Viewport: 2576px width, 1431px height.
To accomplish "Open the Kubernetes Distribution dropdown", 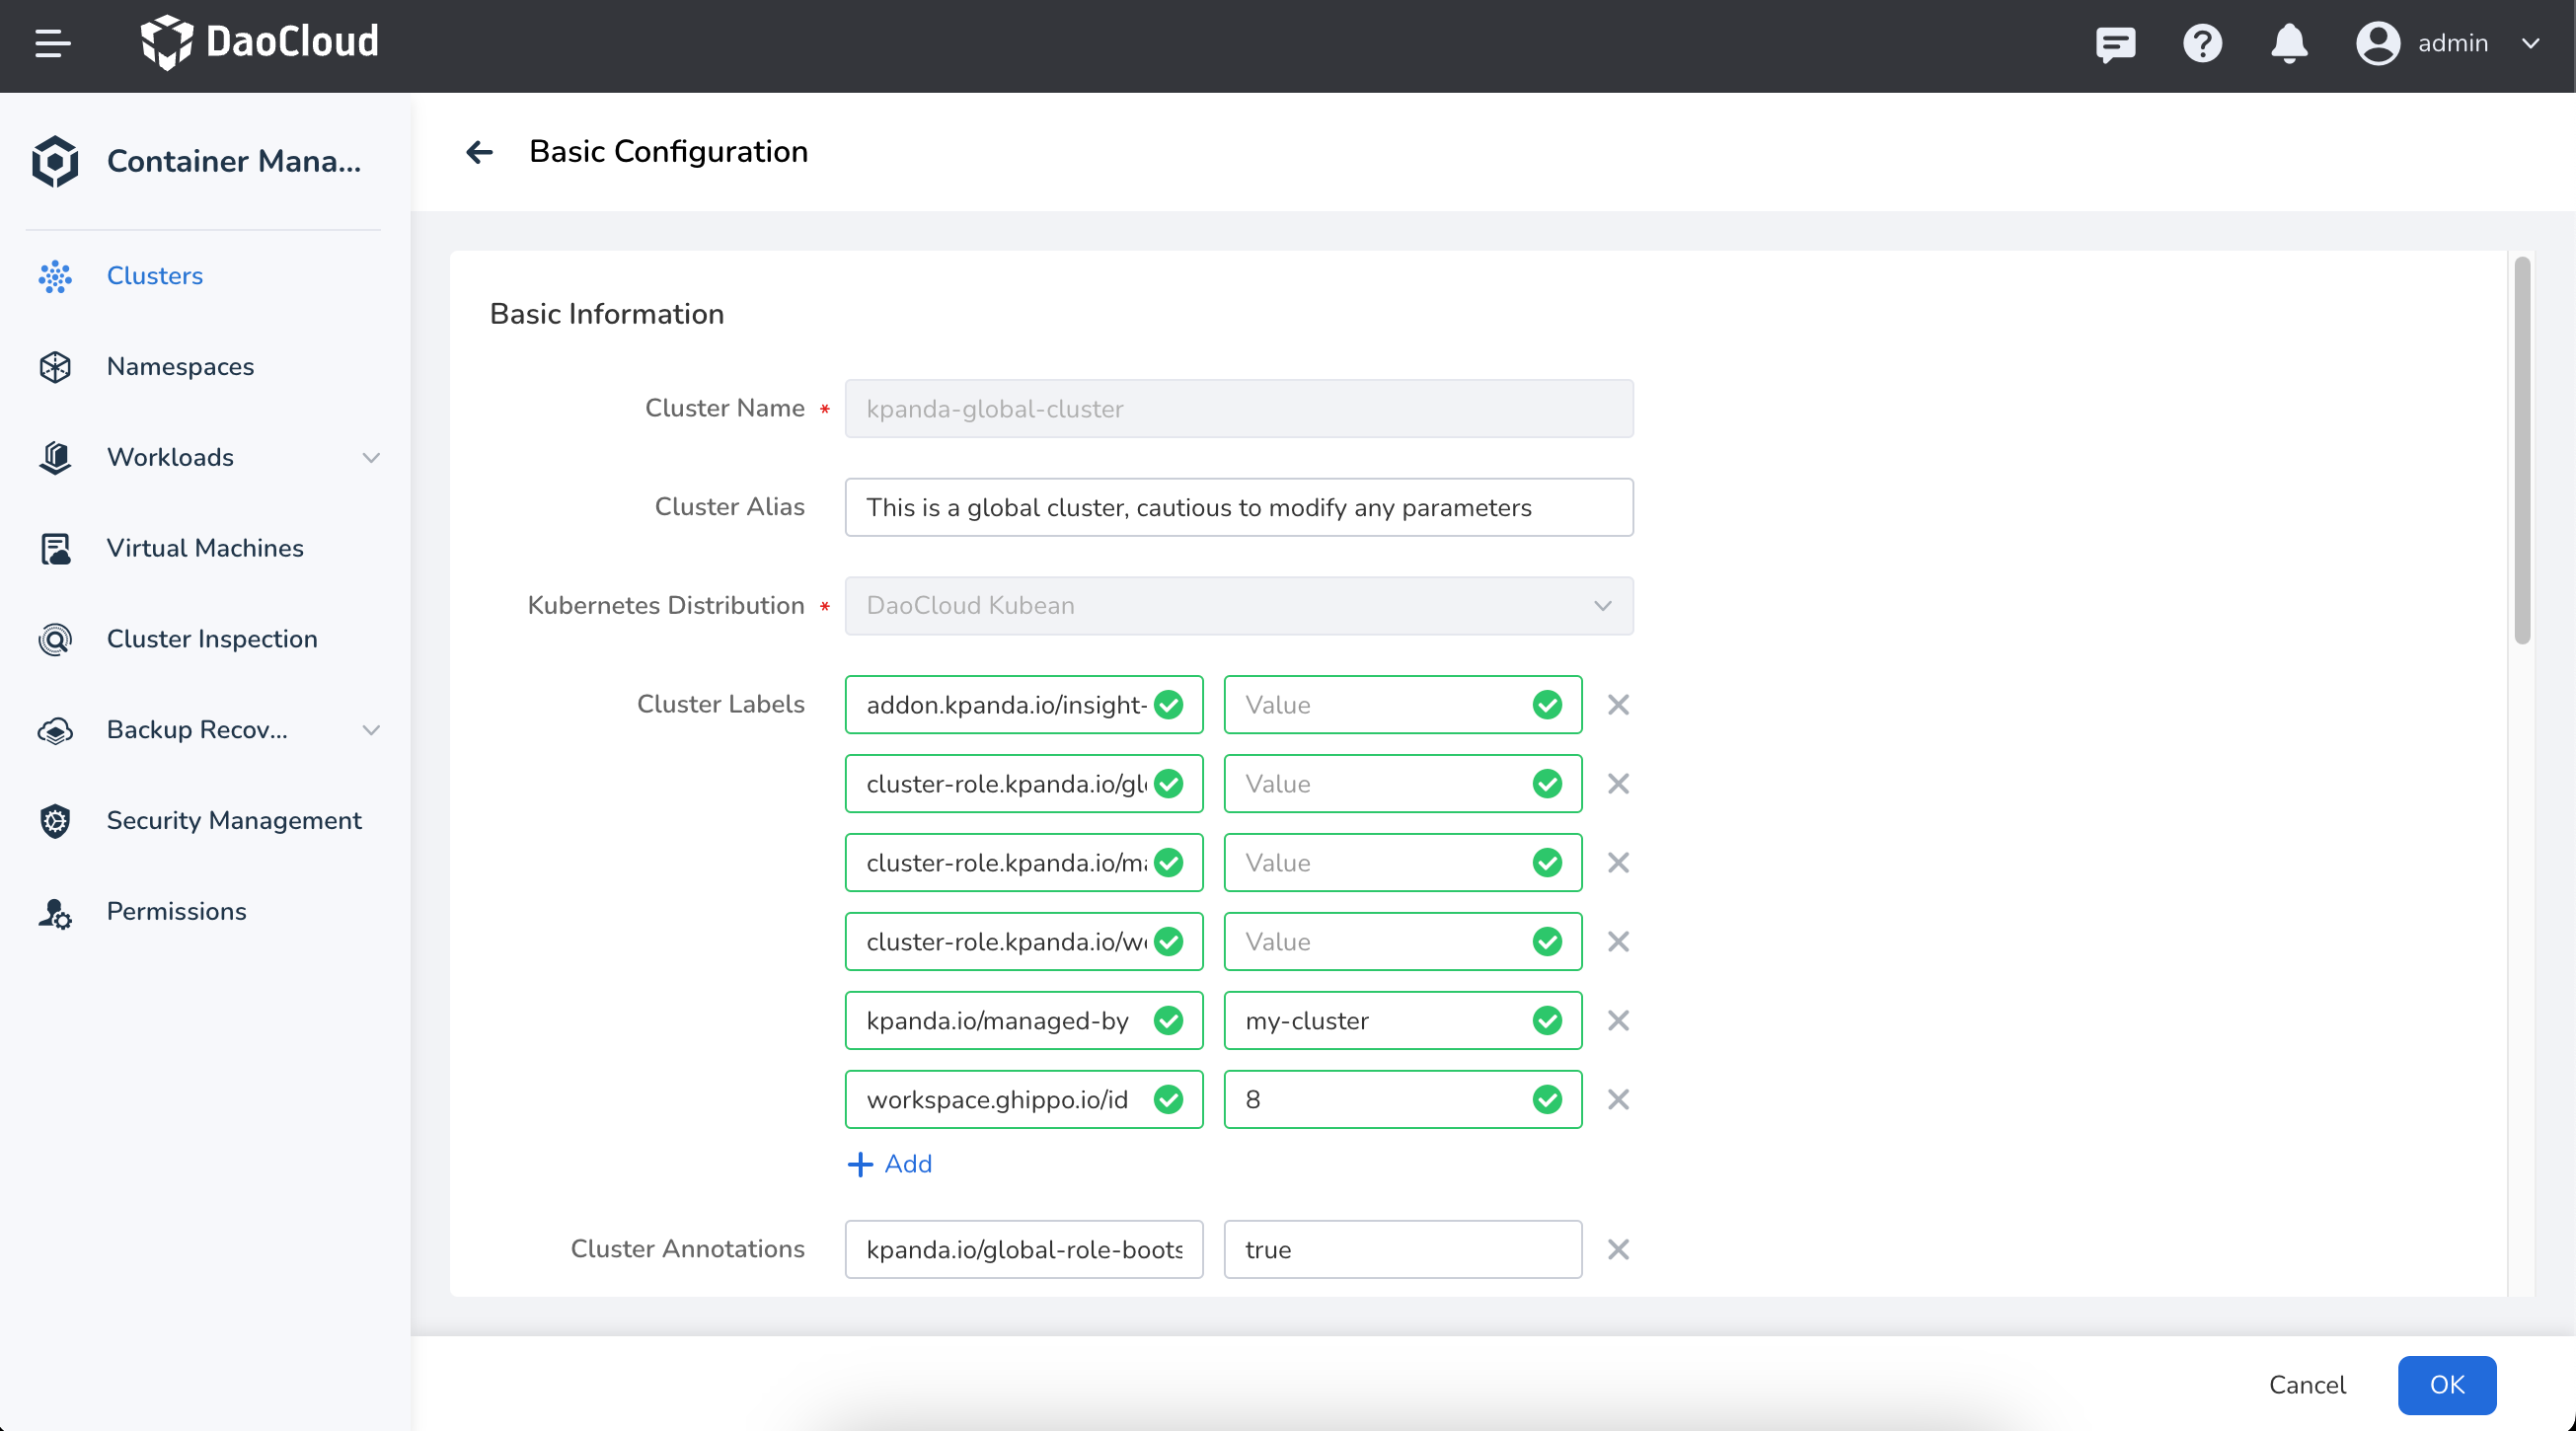I will [x=1238, y=605].
